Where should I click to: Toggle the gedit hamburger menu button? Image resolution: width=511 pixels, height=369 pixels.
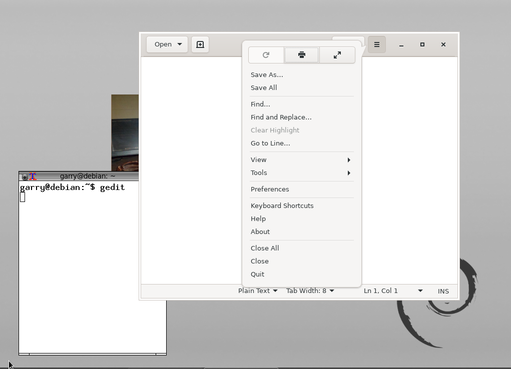point(377,44)
